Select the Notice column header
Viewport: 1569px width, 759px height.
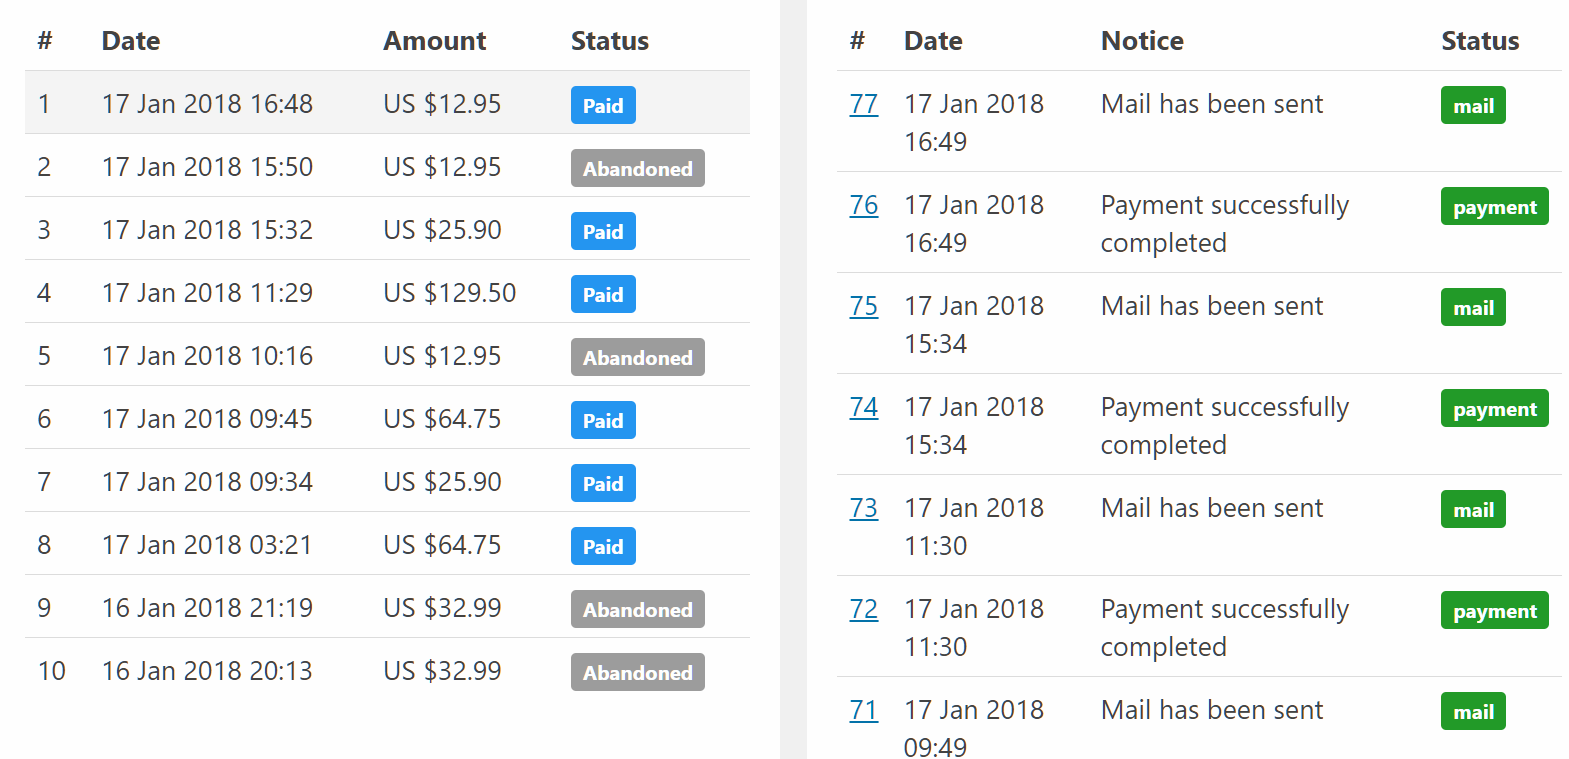pyautogui.click(x=1142, y=41)
